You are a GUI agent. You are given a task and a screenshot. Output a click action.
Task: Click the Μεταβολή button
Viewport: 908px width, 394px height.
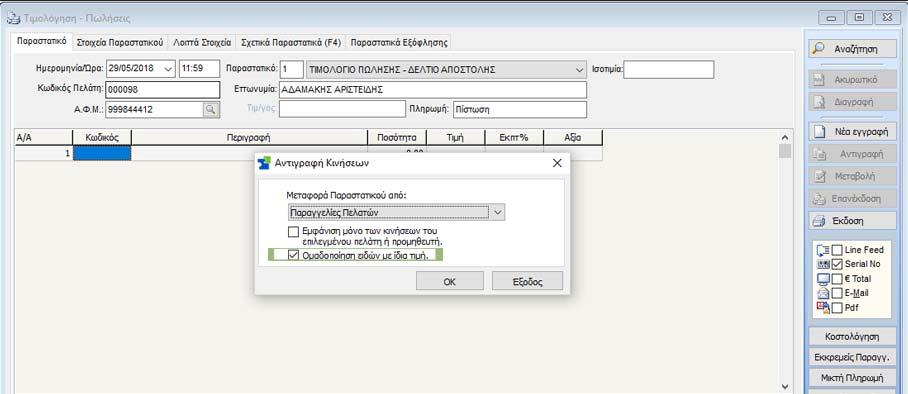click(852, 176)
